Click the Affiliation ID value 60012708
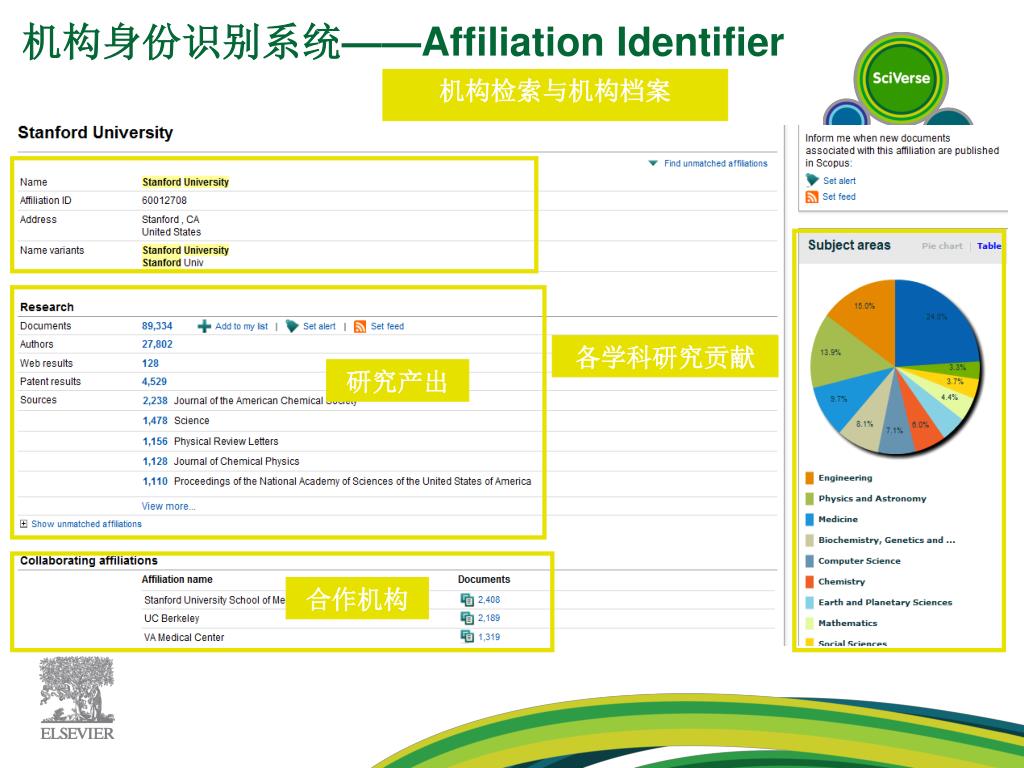The width and height of the screenshot is (1024, 768). coord(165,200)
